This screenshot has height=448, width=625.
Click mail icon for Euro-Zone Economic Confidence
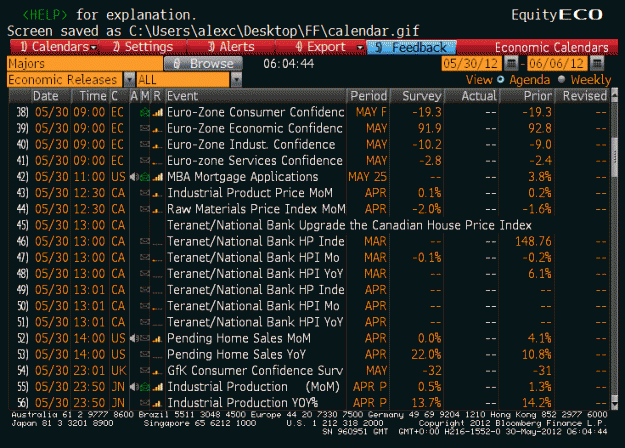click(x=145, y=128)
